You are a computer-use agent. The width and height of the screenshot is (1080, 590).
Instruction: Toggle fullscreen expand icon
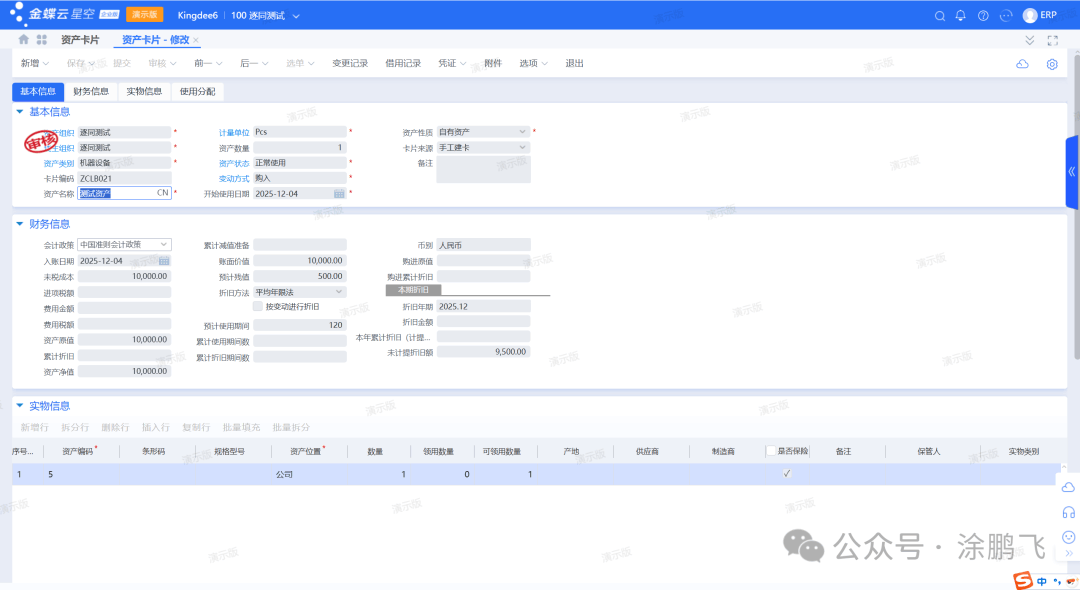(1052, 40)
